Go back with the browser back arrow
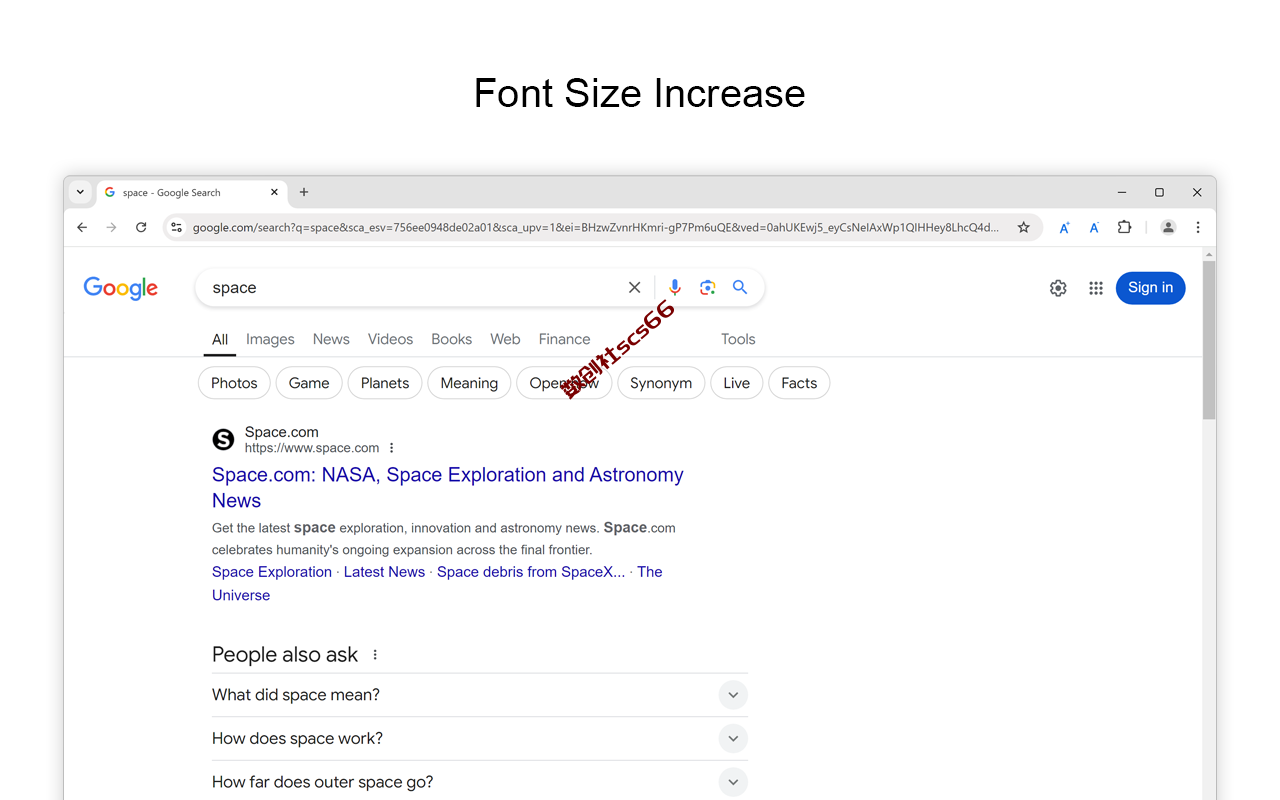 (82, 228)
